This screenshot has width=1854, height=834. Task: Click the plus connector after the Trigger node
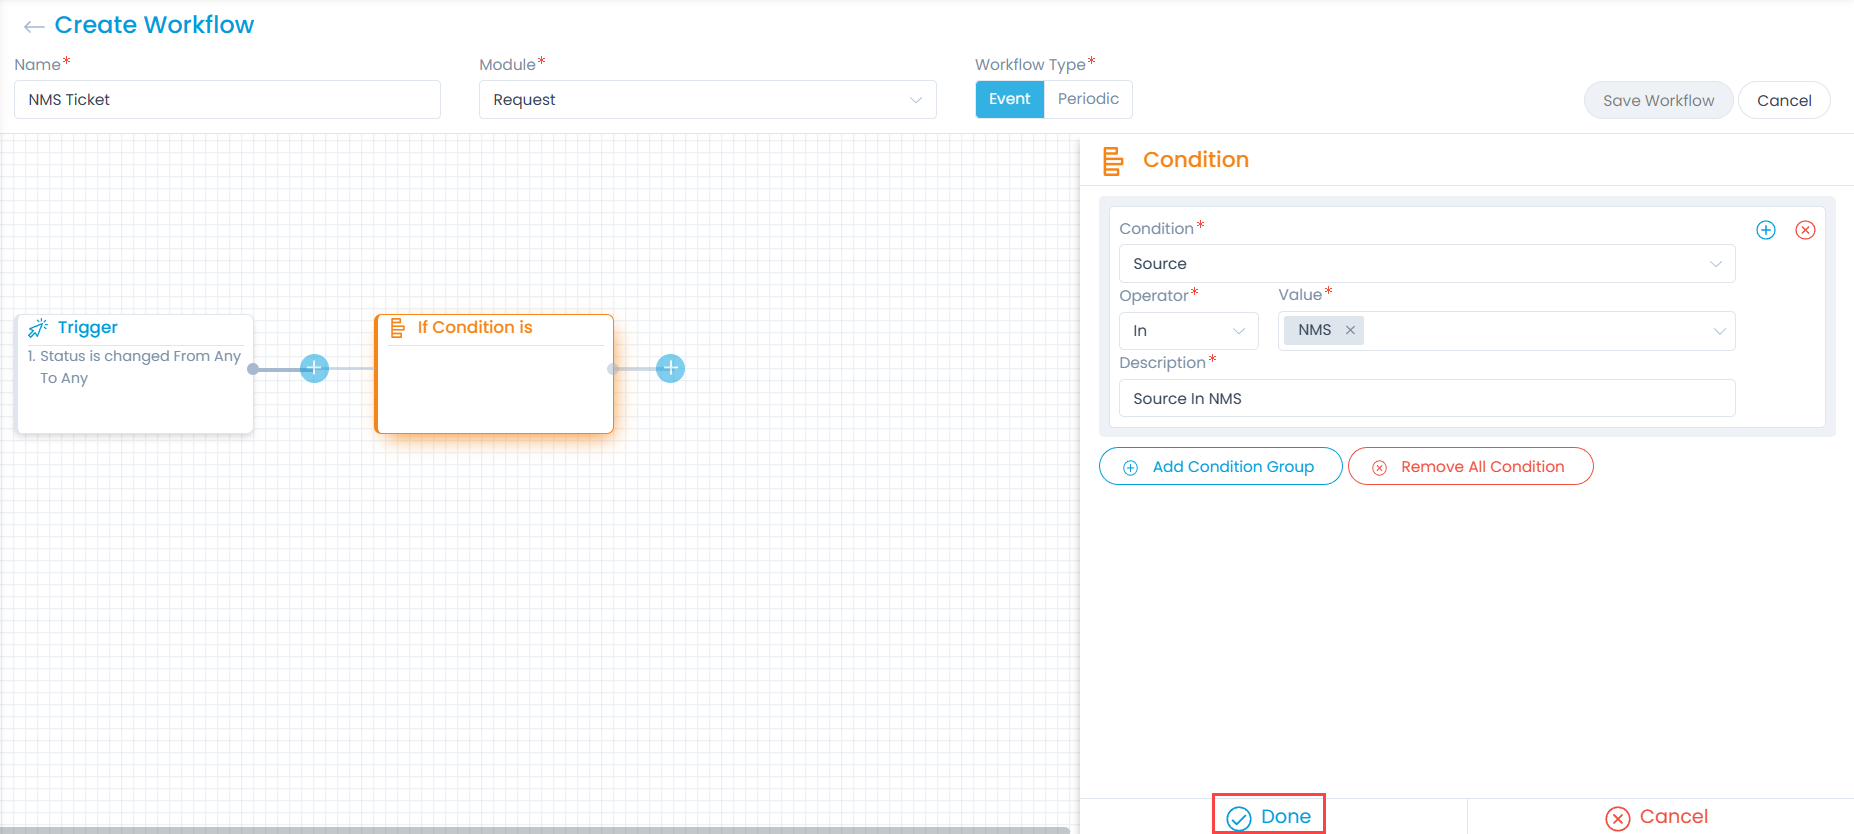point(314,368)
